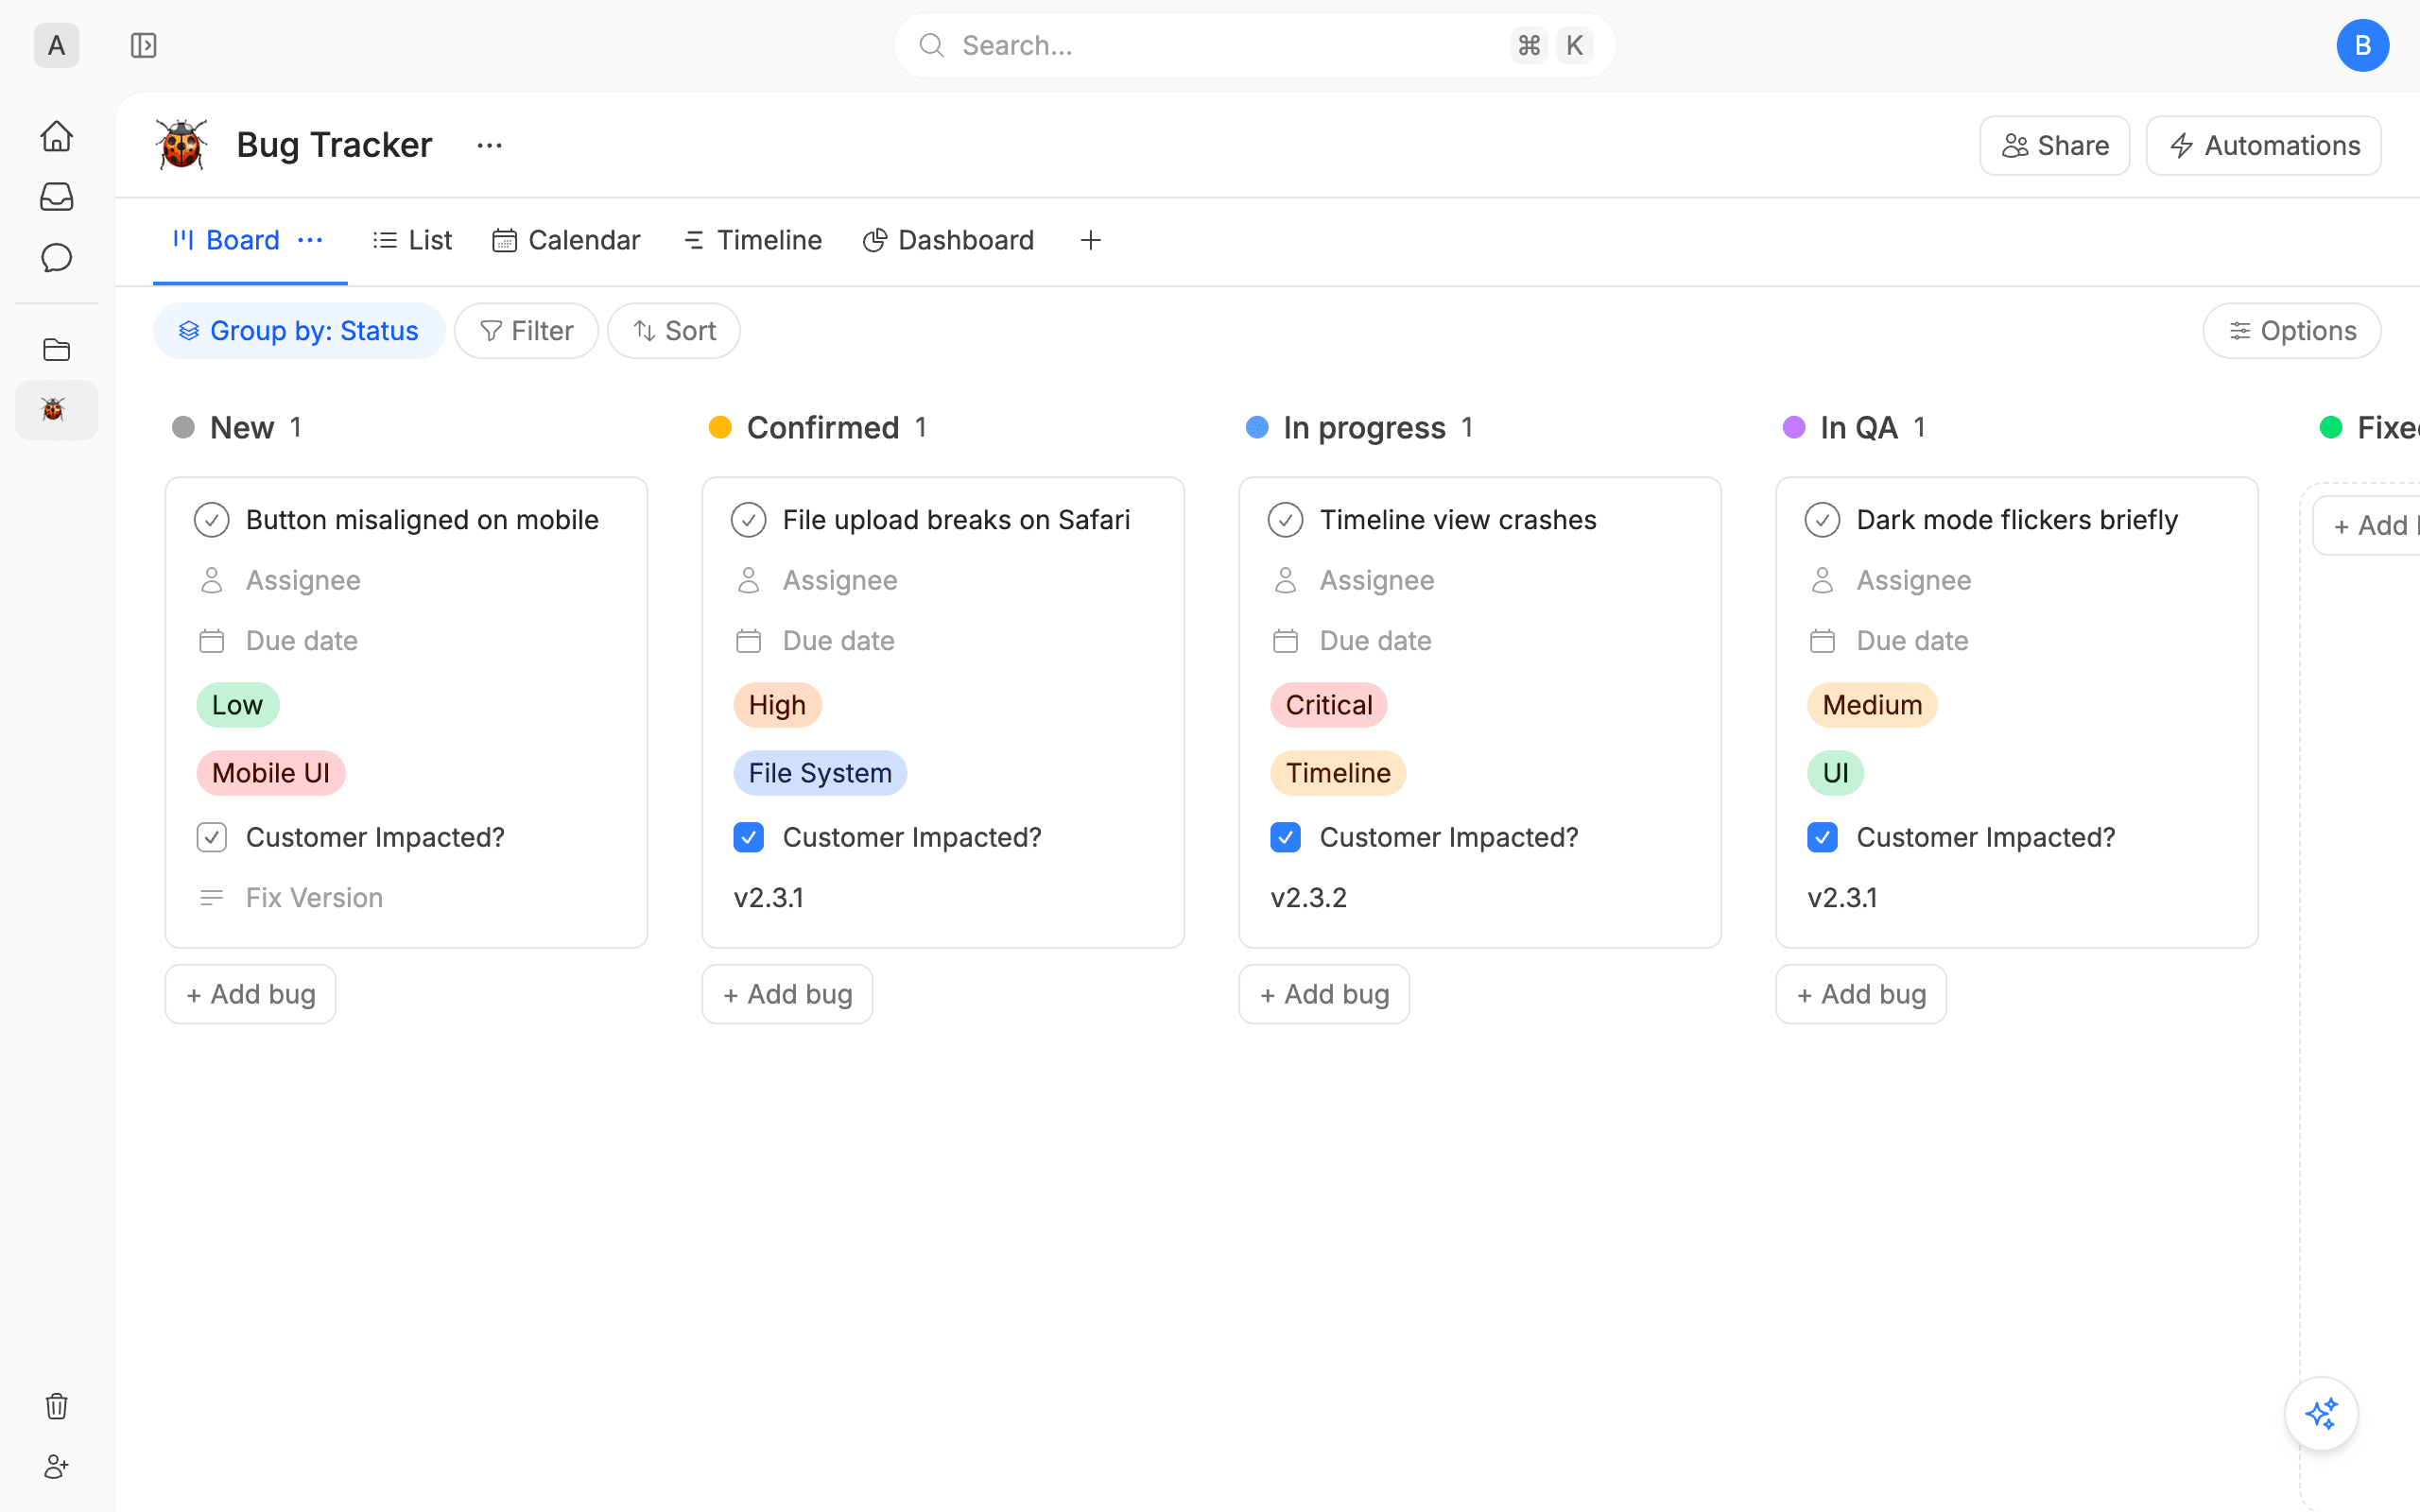Click the Medium priority tag
The width and height of the screenshot is (2420, 1512).
pos(1872,705)
